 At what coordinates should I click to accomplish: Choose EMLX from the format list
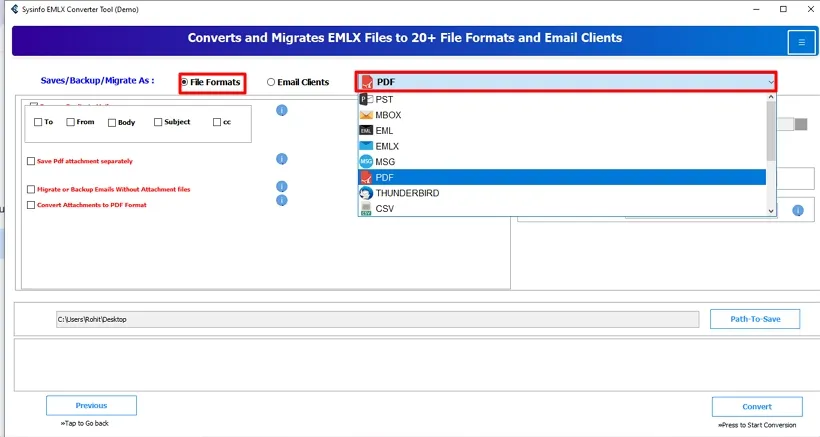click(x=562, y=146)
